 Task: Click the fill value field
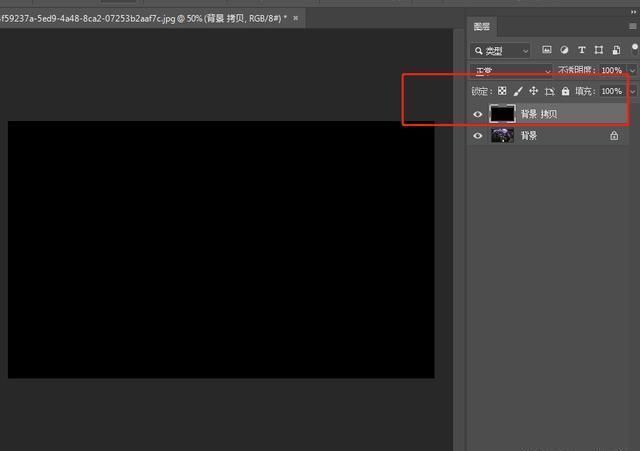tap(612, 91)
